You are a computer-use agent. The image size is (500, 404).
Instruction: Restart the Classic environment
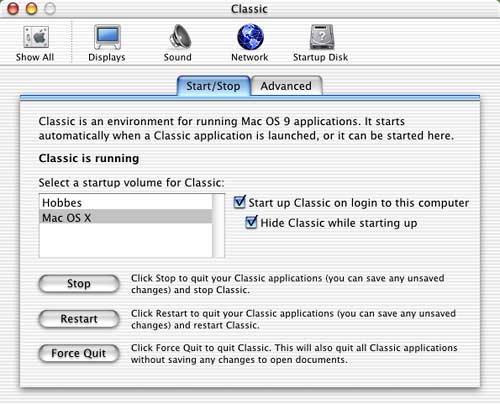[79, 319]
